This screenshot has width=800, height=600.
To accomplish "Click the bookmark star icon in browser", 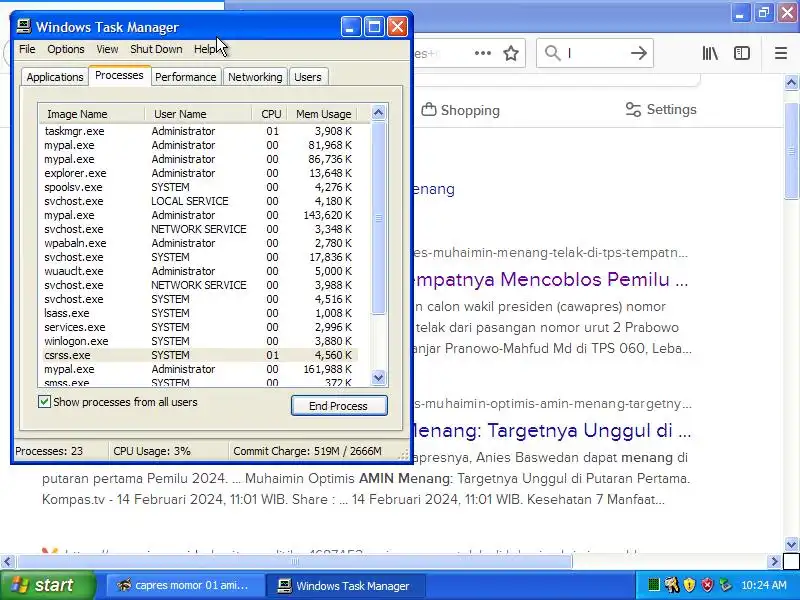I will click(x=511, y=53).
